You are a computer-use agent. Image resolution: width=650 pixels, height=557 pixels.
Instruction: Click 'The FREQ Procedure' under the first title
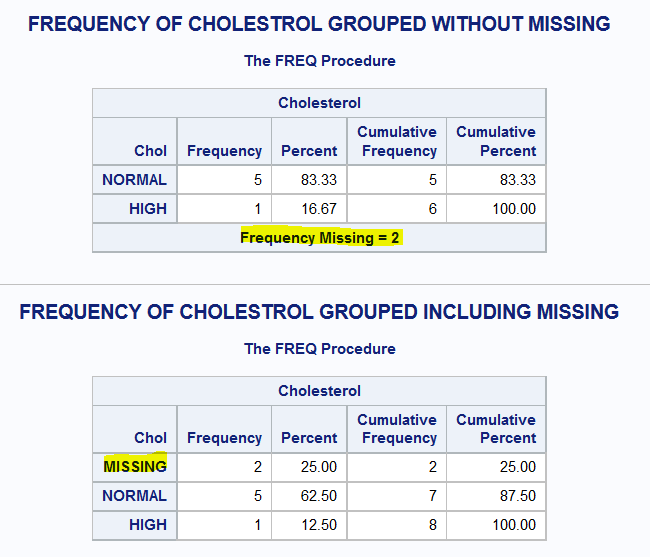319,61
